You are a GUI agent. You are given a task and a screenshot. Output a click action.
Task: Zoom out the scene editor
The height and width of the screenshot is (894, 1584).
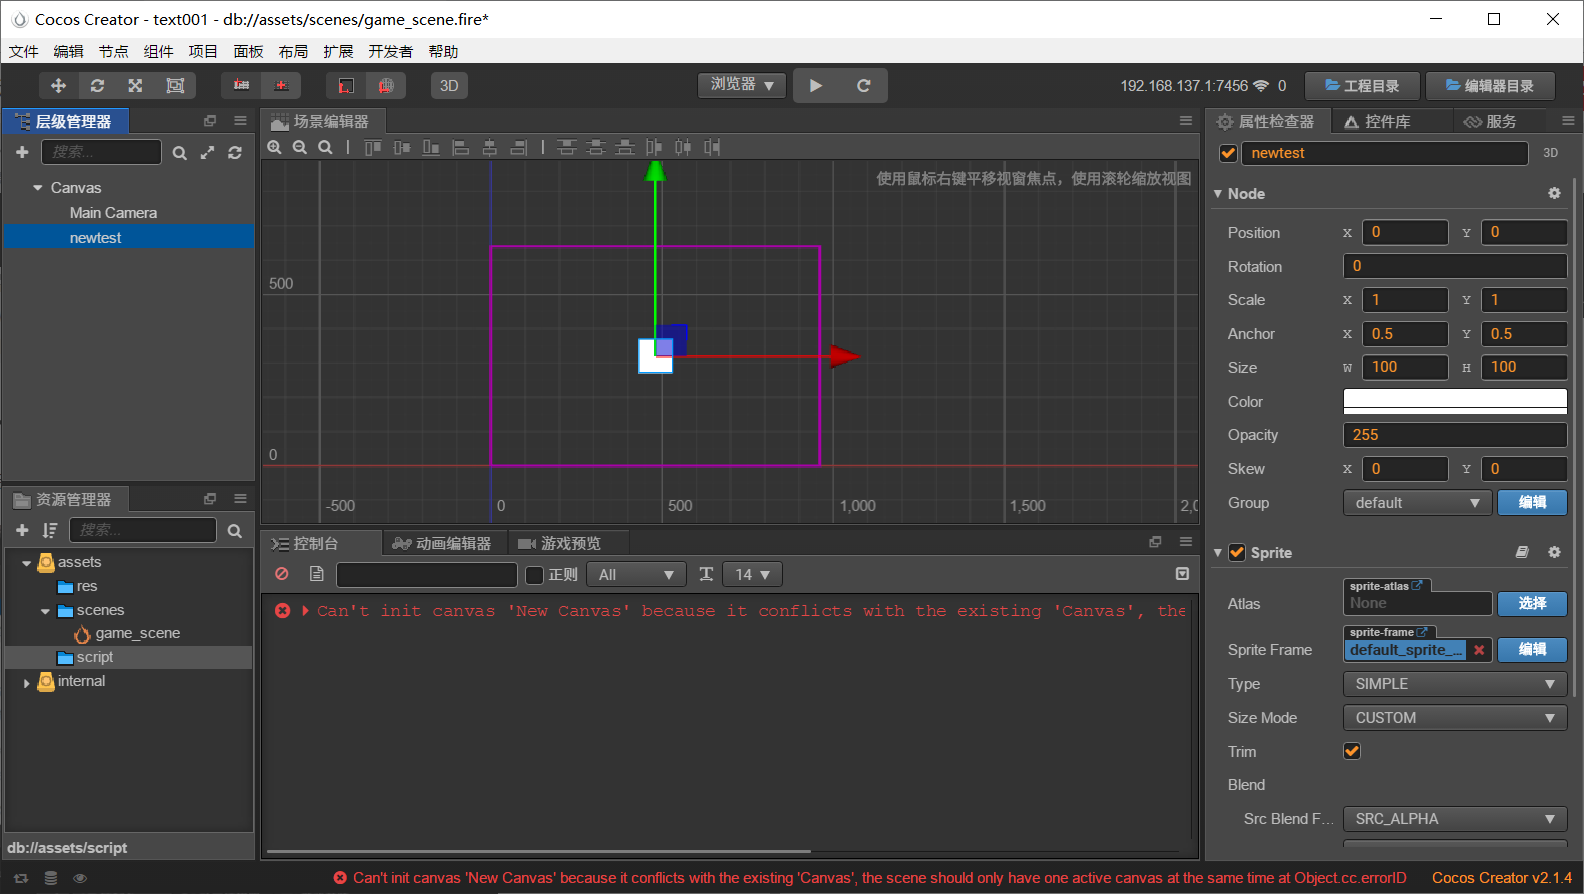click(x=300, y=147)
